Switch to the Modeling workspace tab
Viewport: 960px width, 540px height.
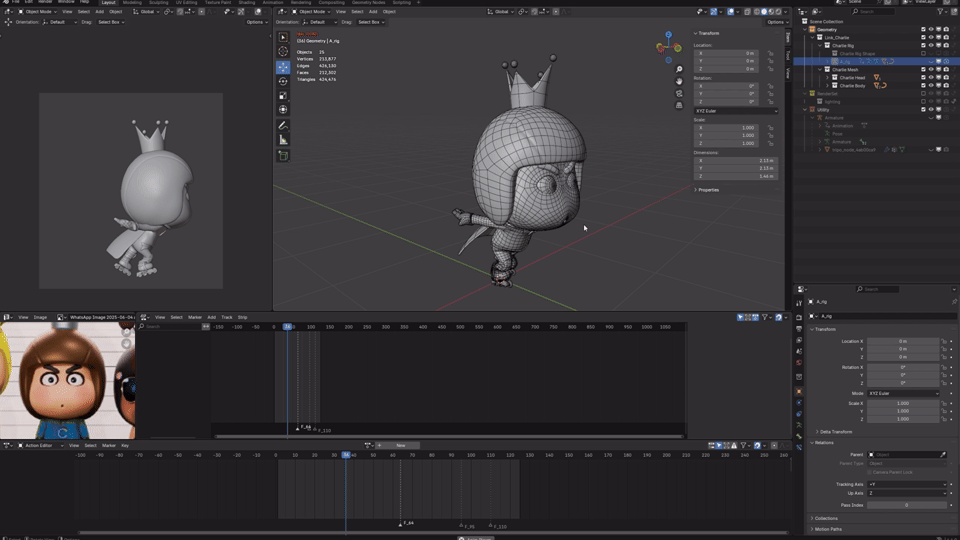click(132, 2)
